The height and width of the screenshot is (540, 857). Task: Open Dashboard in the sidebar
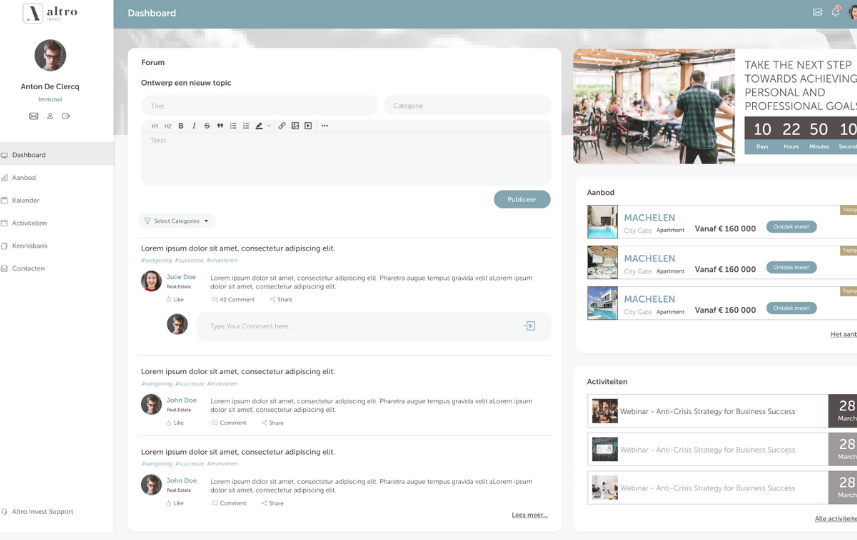[x=57, y=155]
